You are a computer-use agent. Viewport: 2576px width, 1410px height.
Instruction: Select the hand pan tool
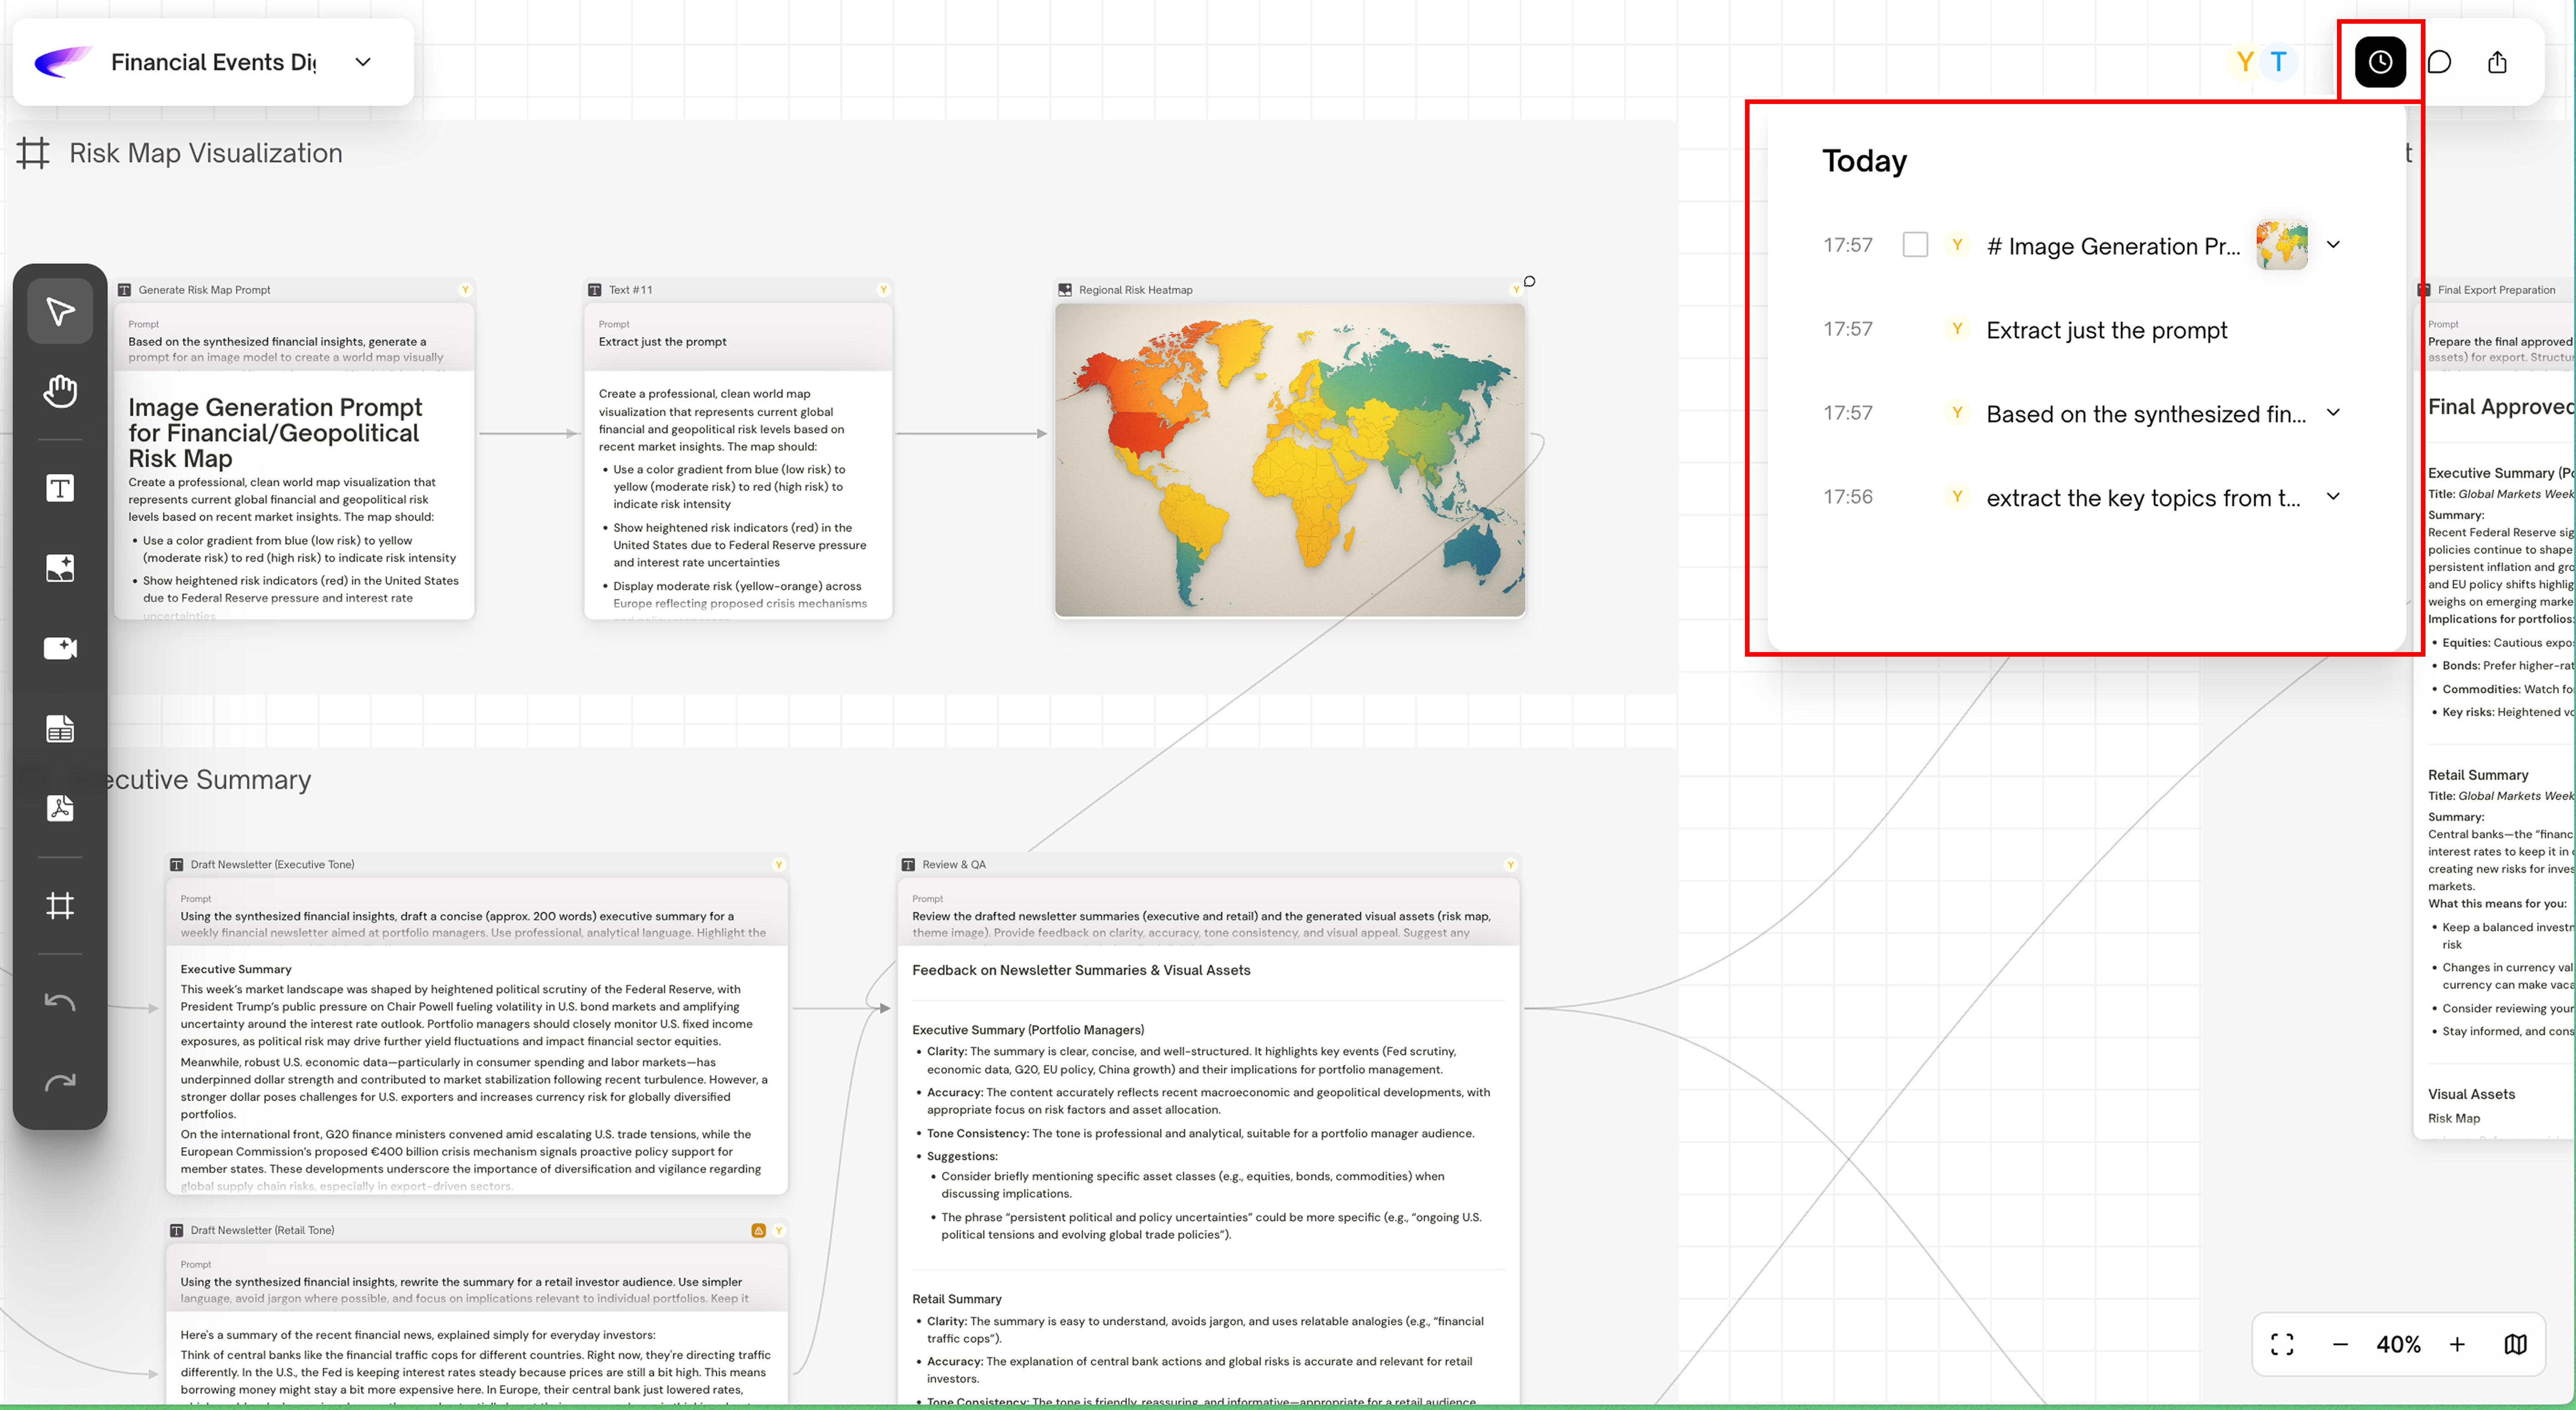click(x=60, y=391)
